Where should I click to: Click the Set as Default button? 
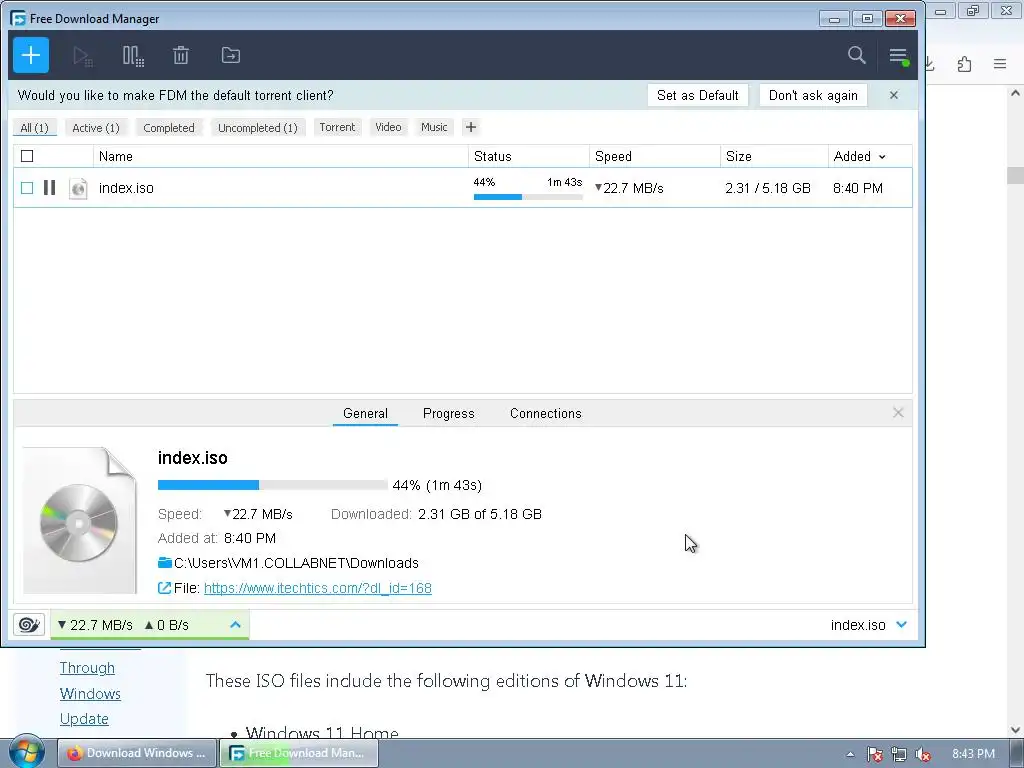point(697,95)
